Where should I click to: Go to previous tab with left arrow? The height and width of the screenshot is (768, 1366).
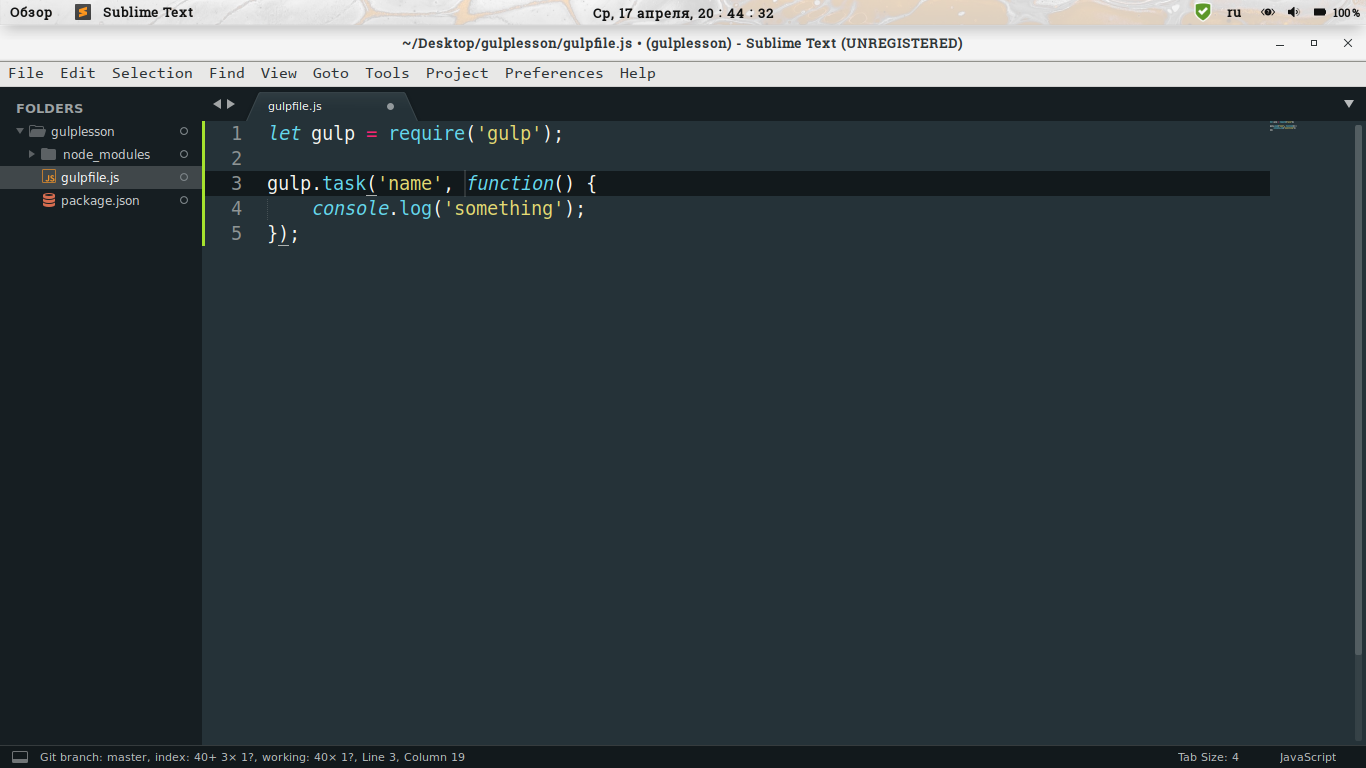pyautogui.click(x=217, y=104)
